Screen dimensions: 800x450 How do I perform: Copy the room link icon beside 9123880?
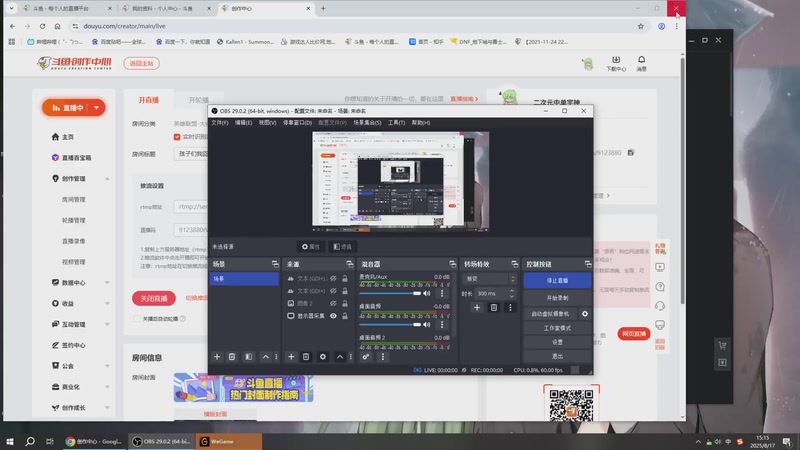click(631, 153)
